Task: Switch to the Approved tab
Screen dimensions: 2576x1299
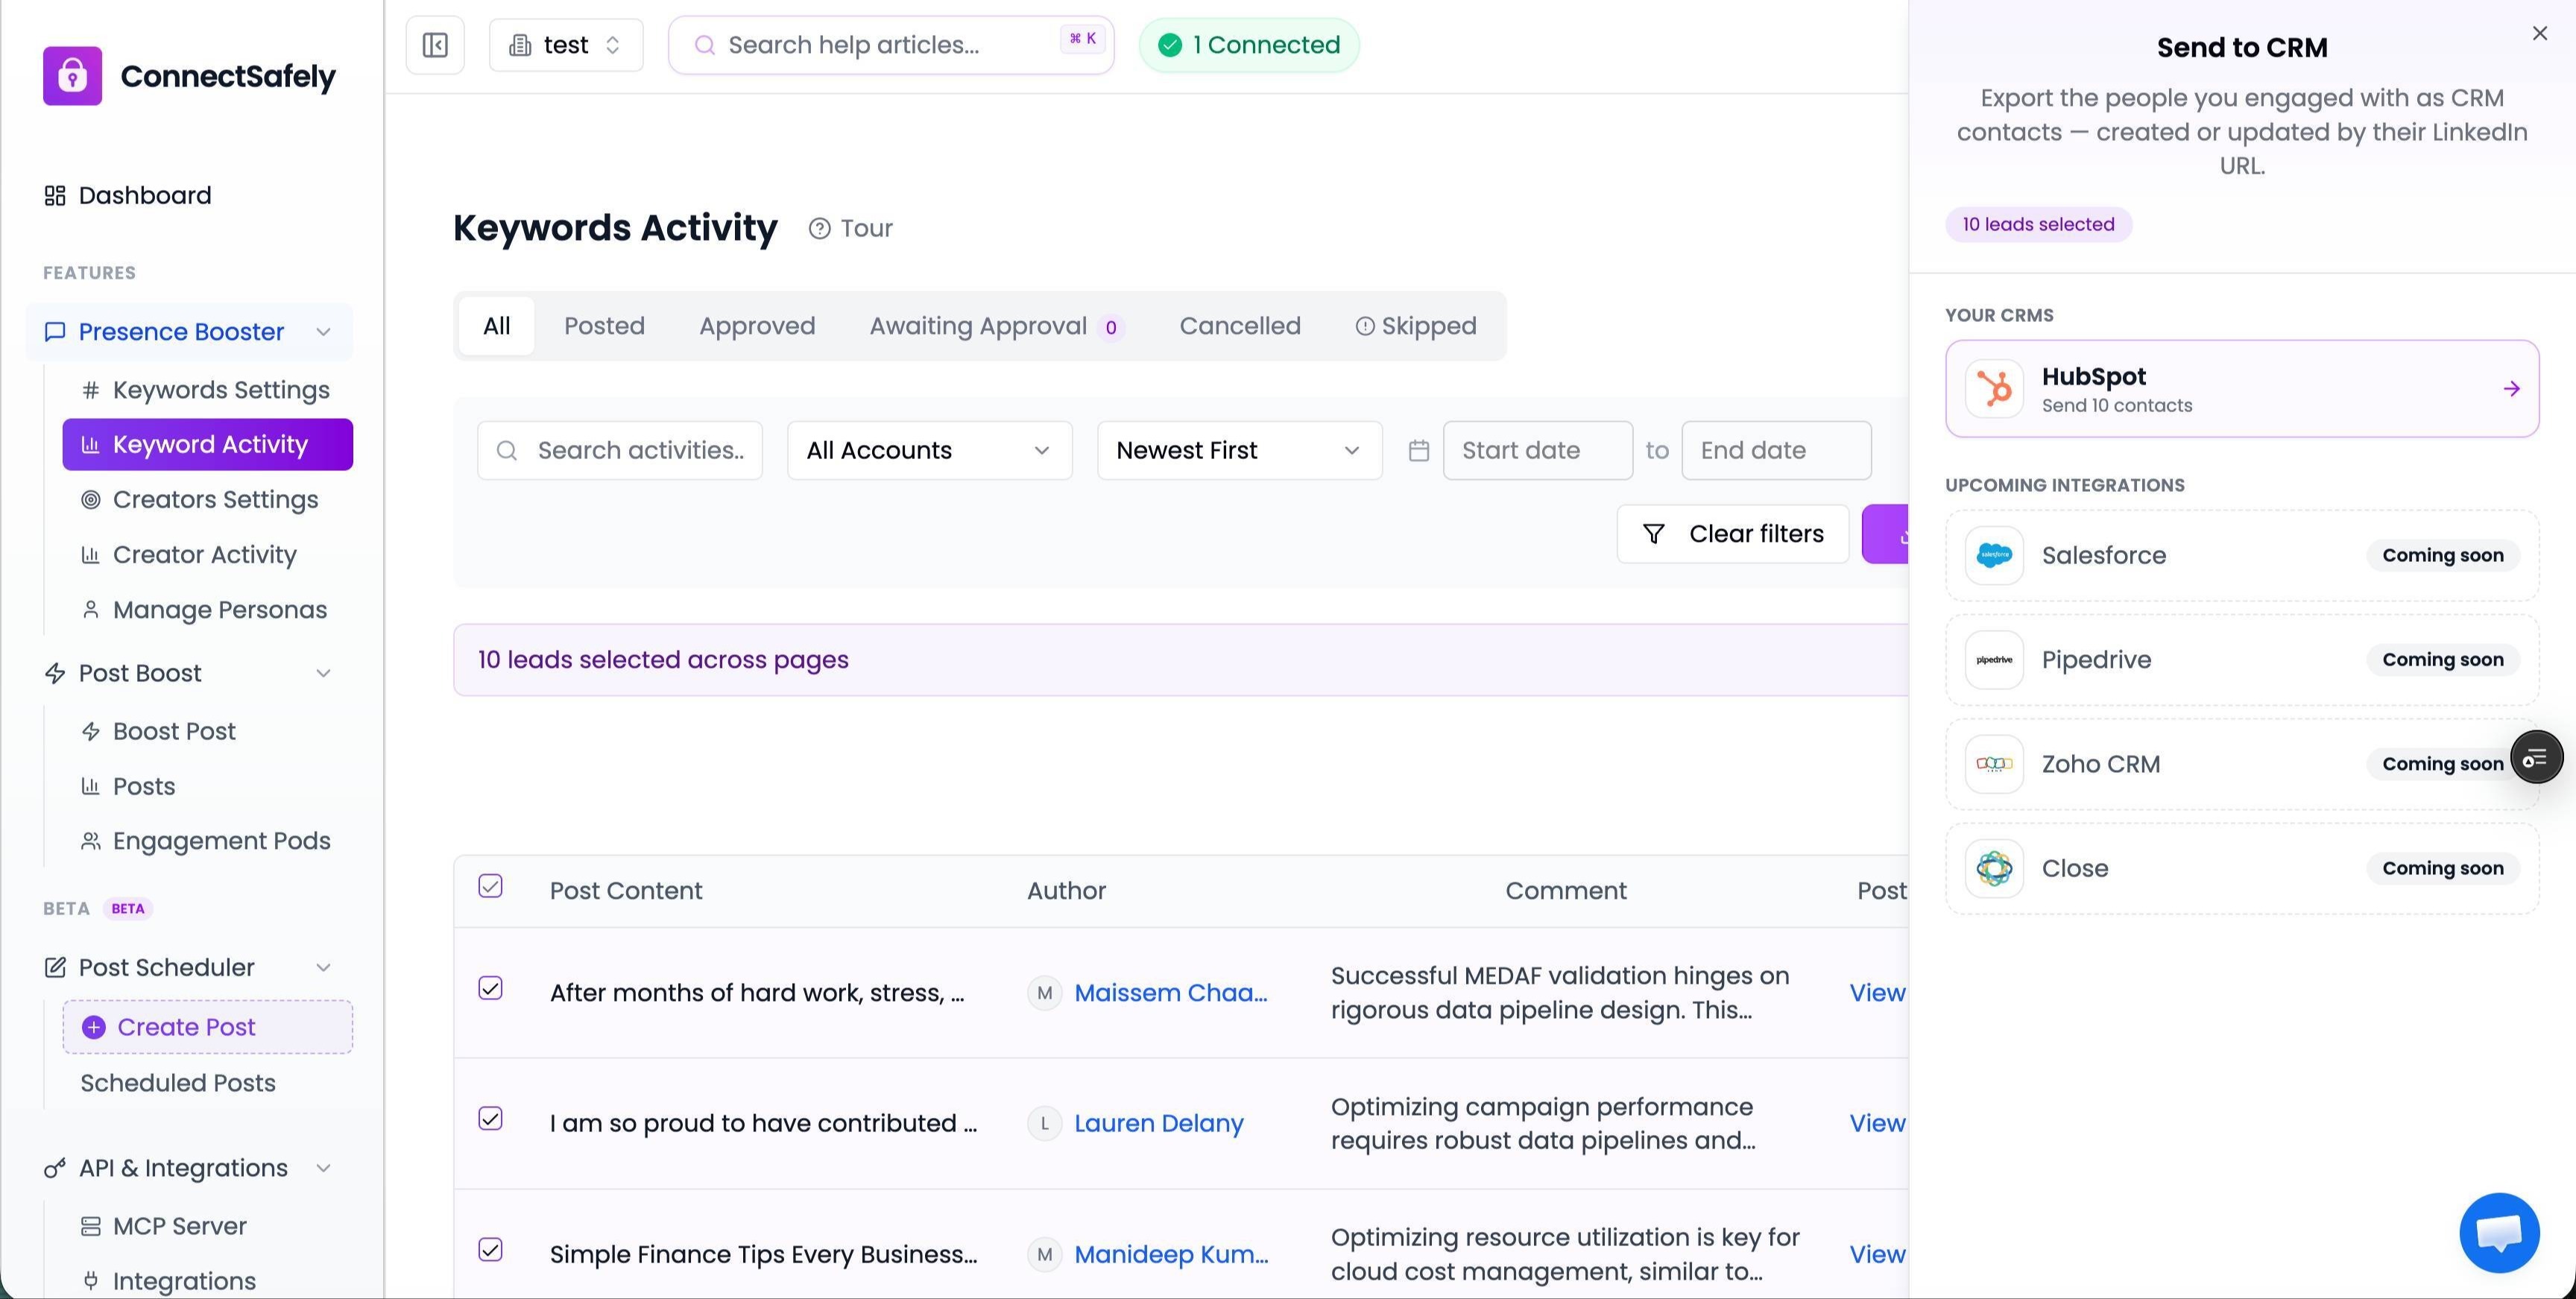Action: (x=757, y=326)
